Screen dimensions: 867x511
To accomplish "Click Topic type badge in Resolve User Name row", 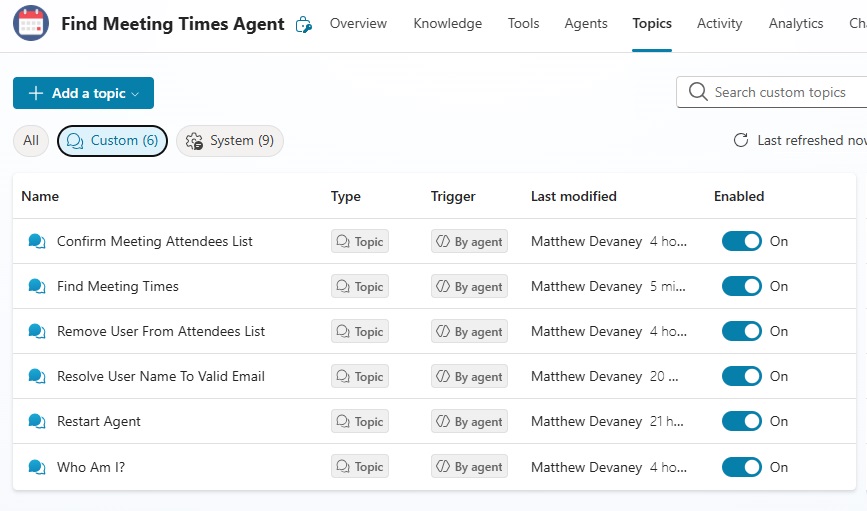I will point(360,377).
